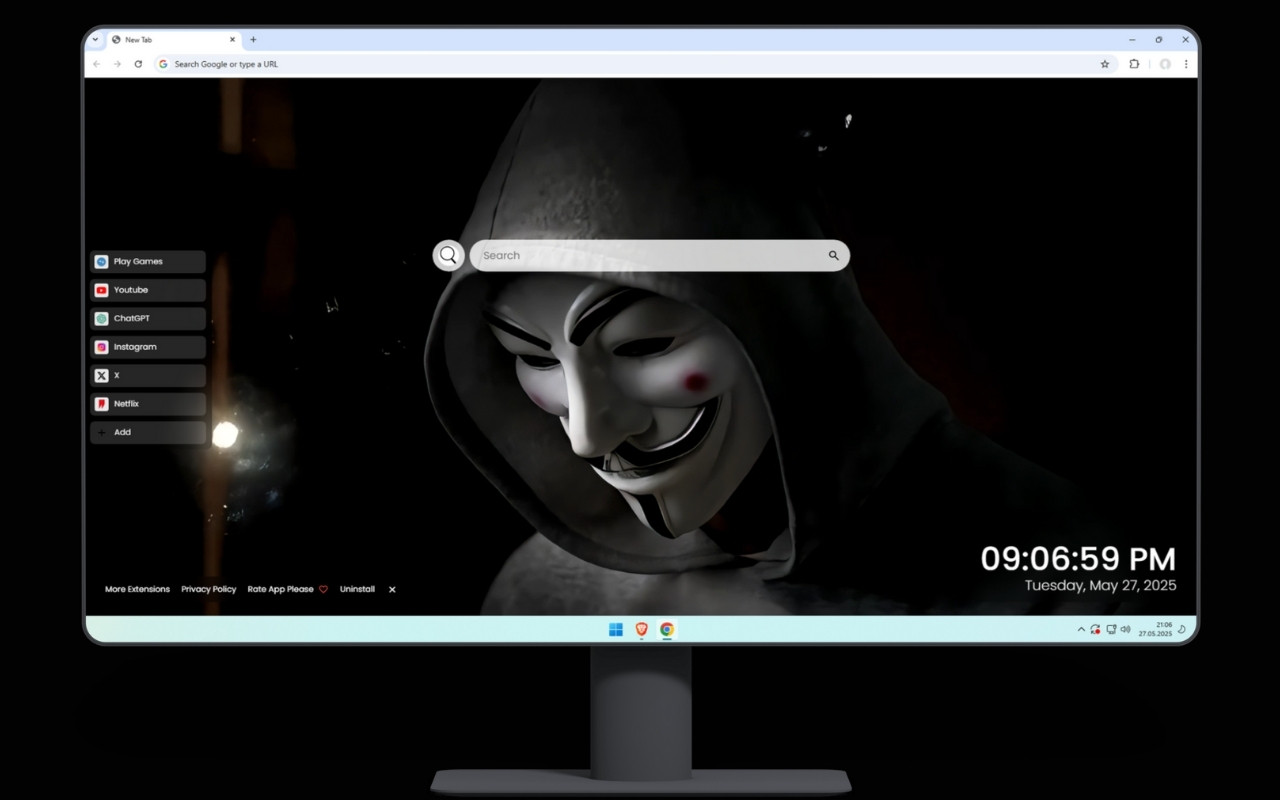Open the Youtube shortcut

(x=148, y=290)
